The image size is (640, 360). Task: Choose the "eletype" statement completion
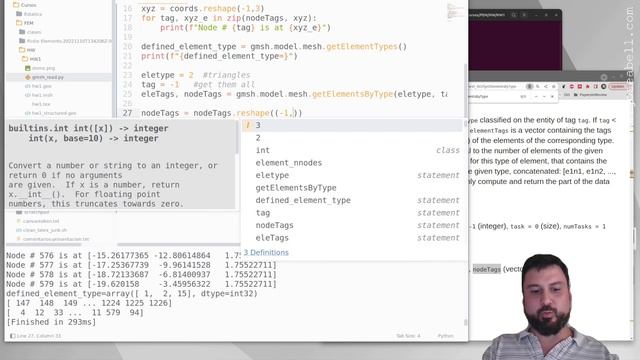tap(353, 176)
